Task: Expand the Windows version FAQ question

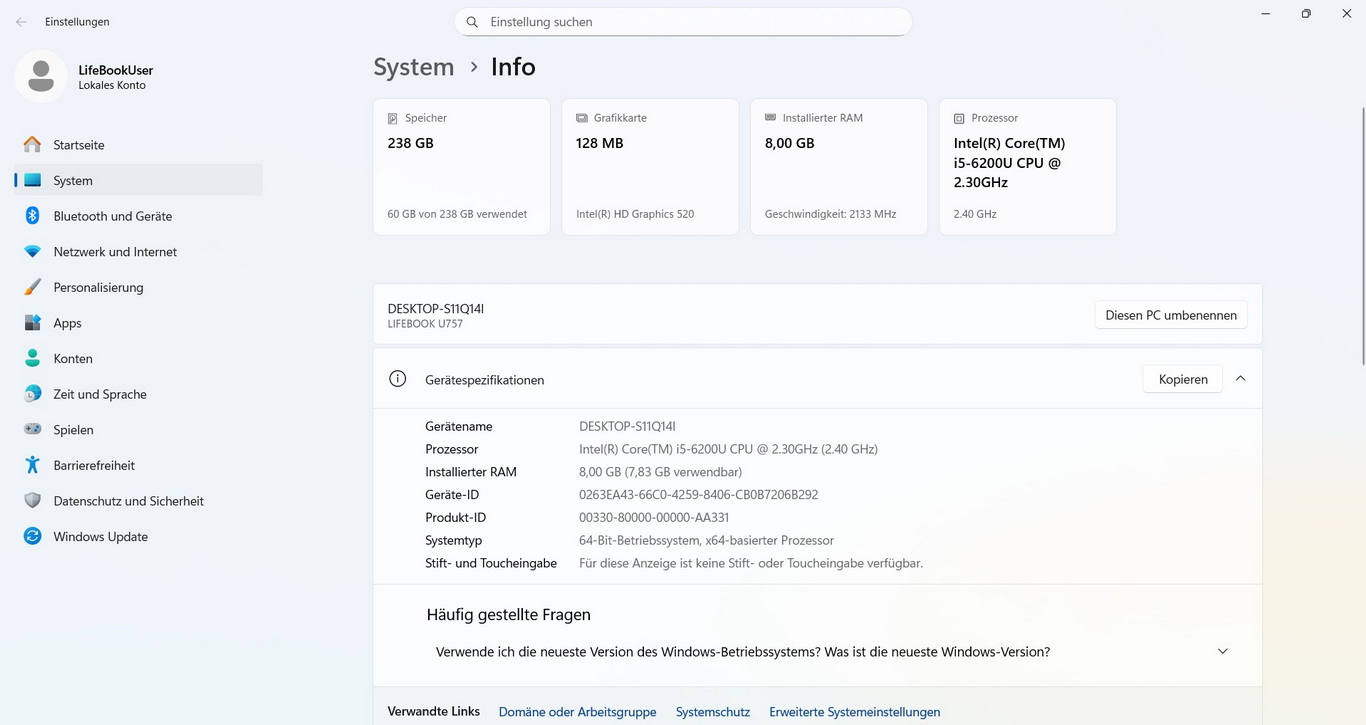Action: coord(1222,652)
